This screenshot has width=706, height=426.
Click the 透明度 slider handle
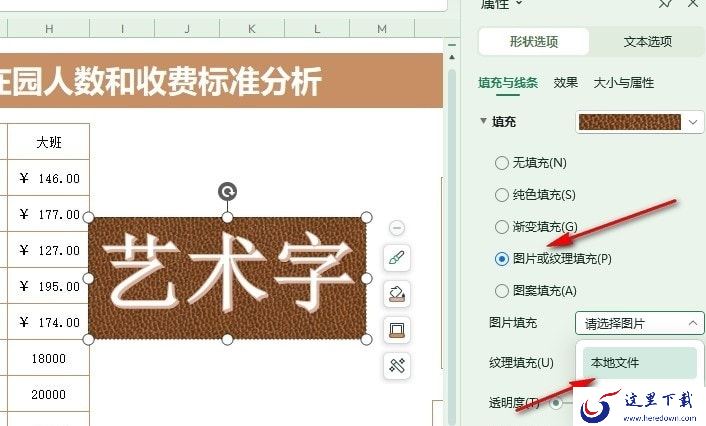point(556,403)
